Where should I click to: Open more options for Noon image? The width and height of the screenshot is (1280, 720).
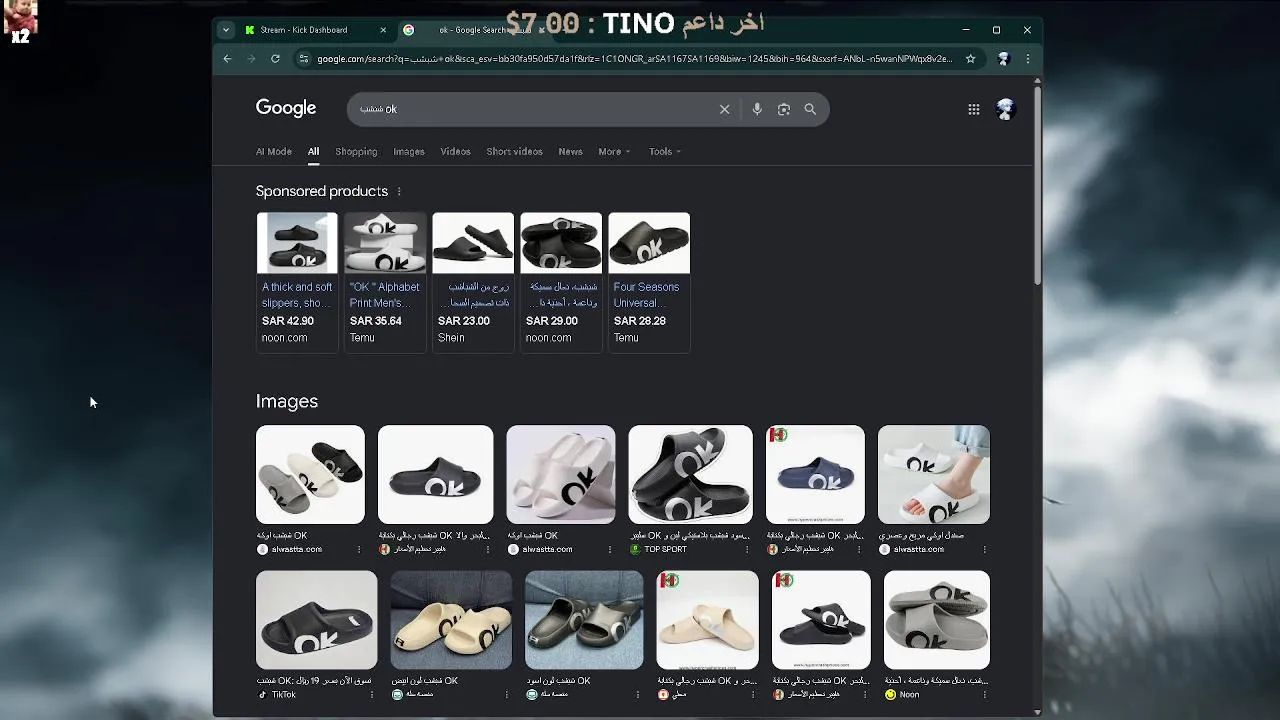[x=984, y=694]
